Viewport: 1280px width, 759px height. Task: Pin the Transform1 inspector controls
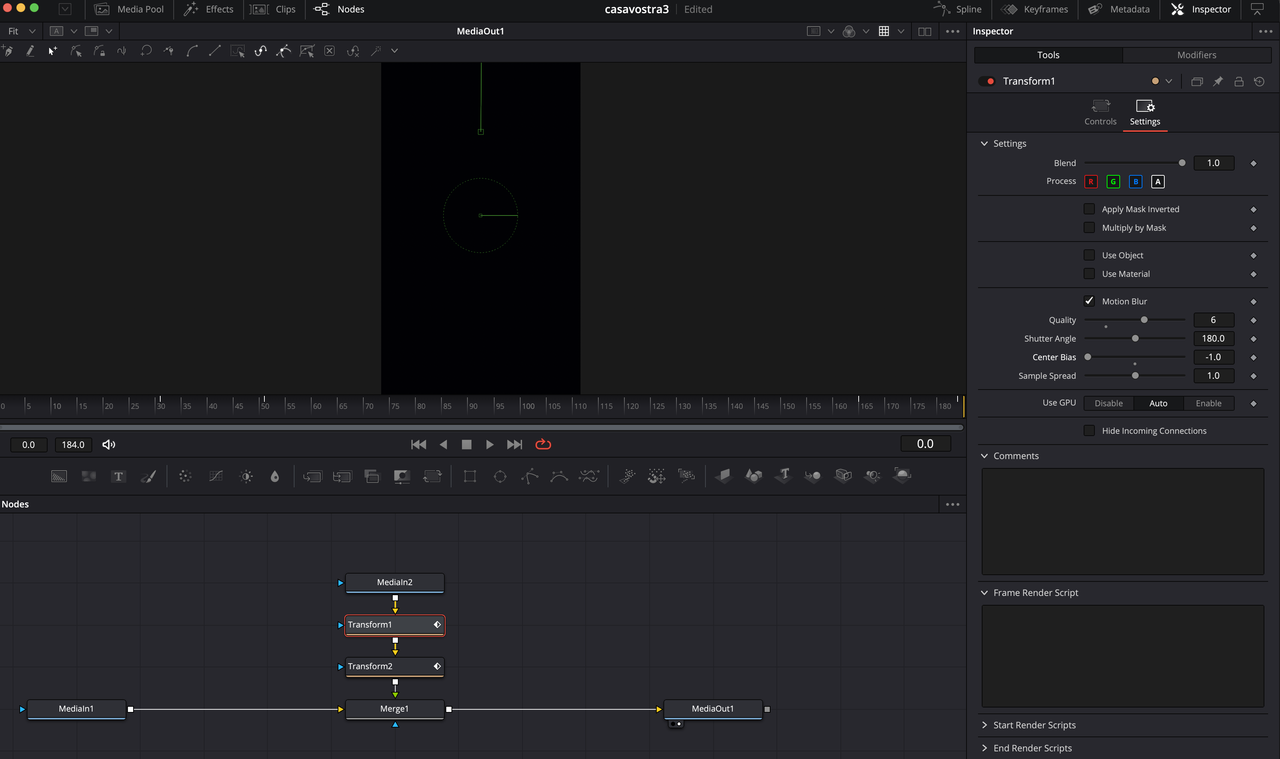point(1218,81)
